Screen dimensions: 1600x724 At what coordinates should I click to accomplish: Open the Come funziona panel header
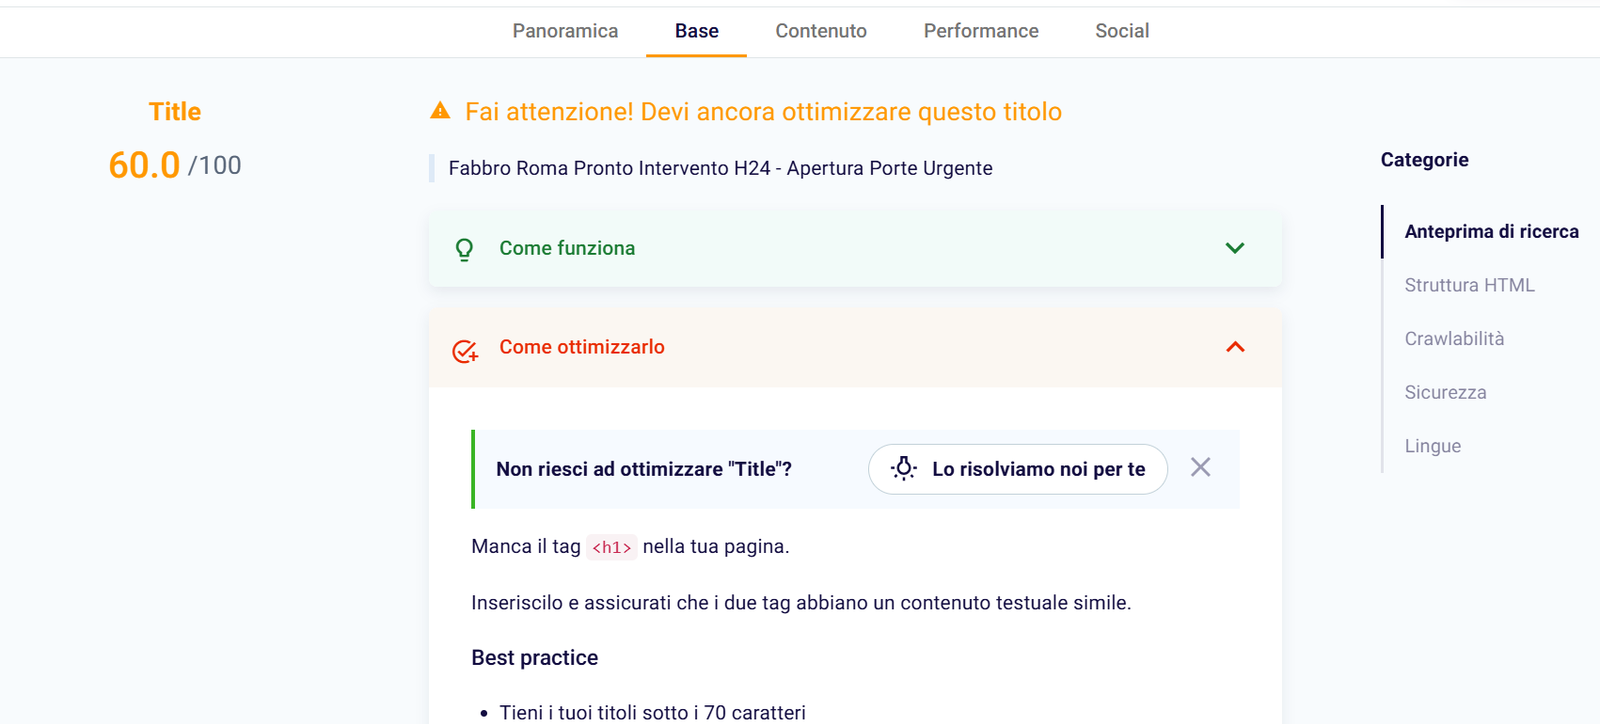pos(567,248)
